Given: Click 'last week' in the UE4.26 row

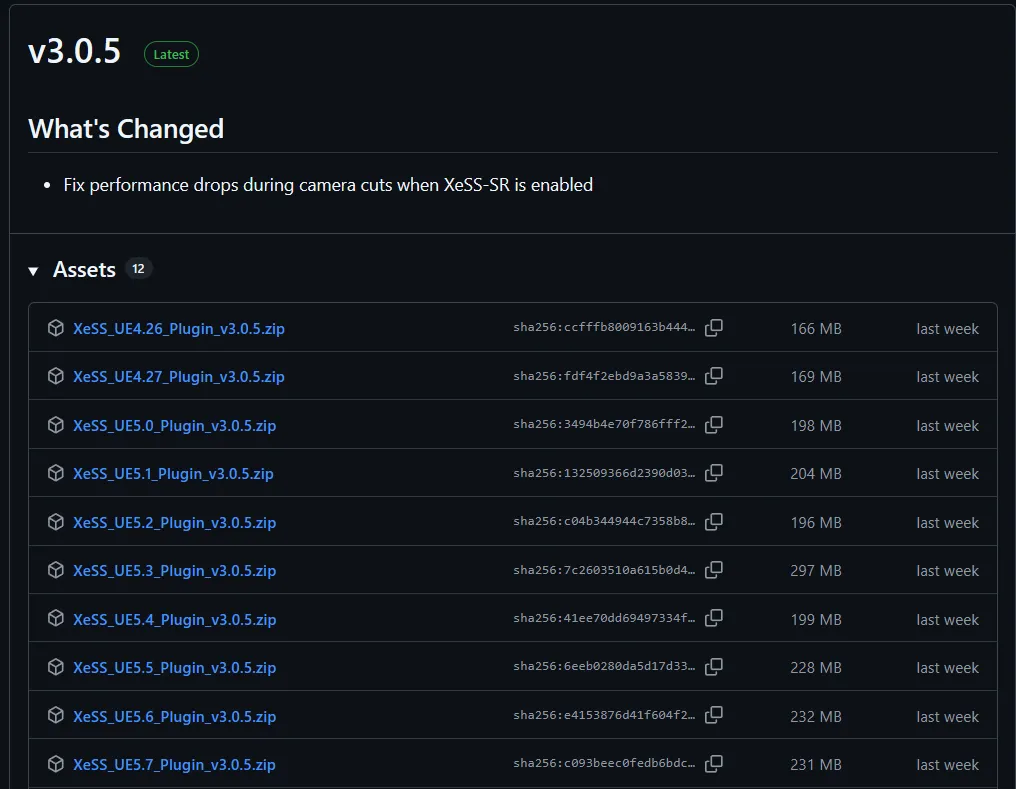Looking at the screenshot, I should coord(947,328).
